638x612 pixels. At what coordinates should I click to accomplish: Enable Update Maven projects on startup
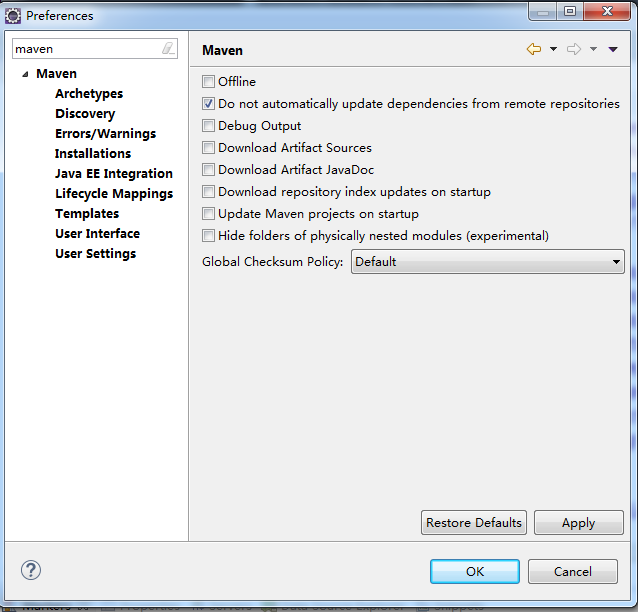coord(208,213)
